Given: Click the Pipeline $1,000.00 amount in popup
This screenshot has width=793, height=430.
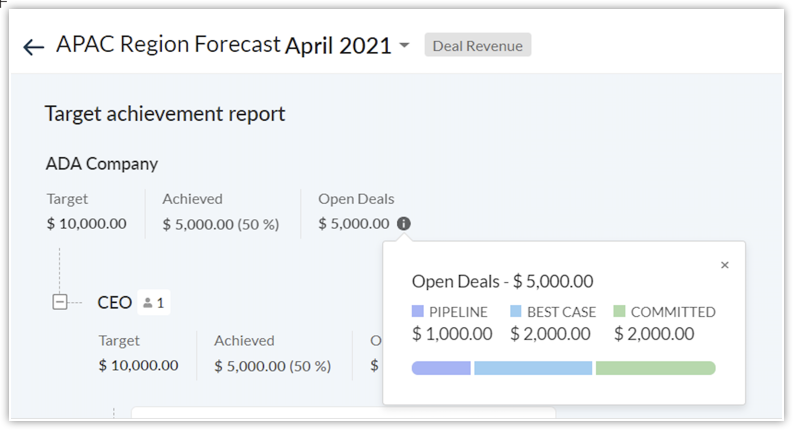Looking at the screenshot, I should coord(452,334).
